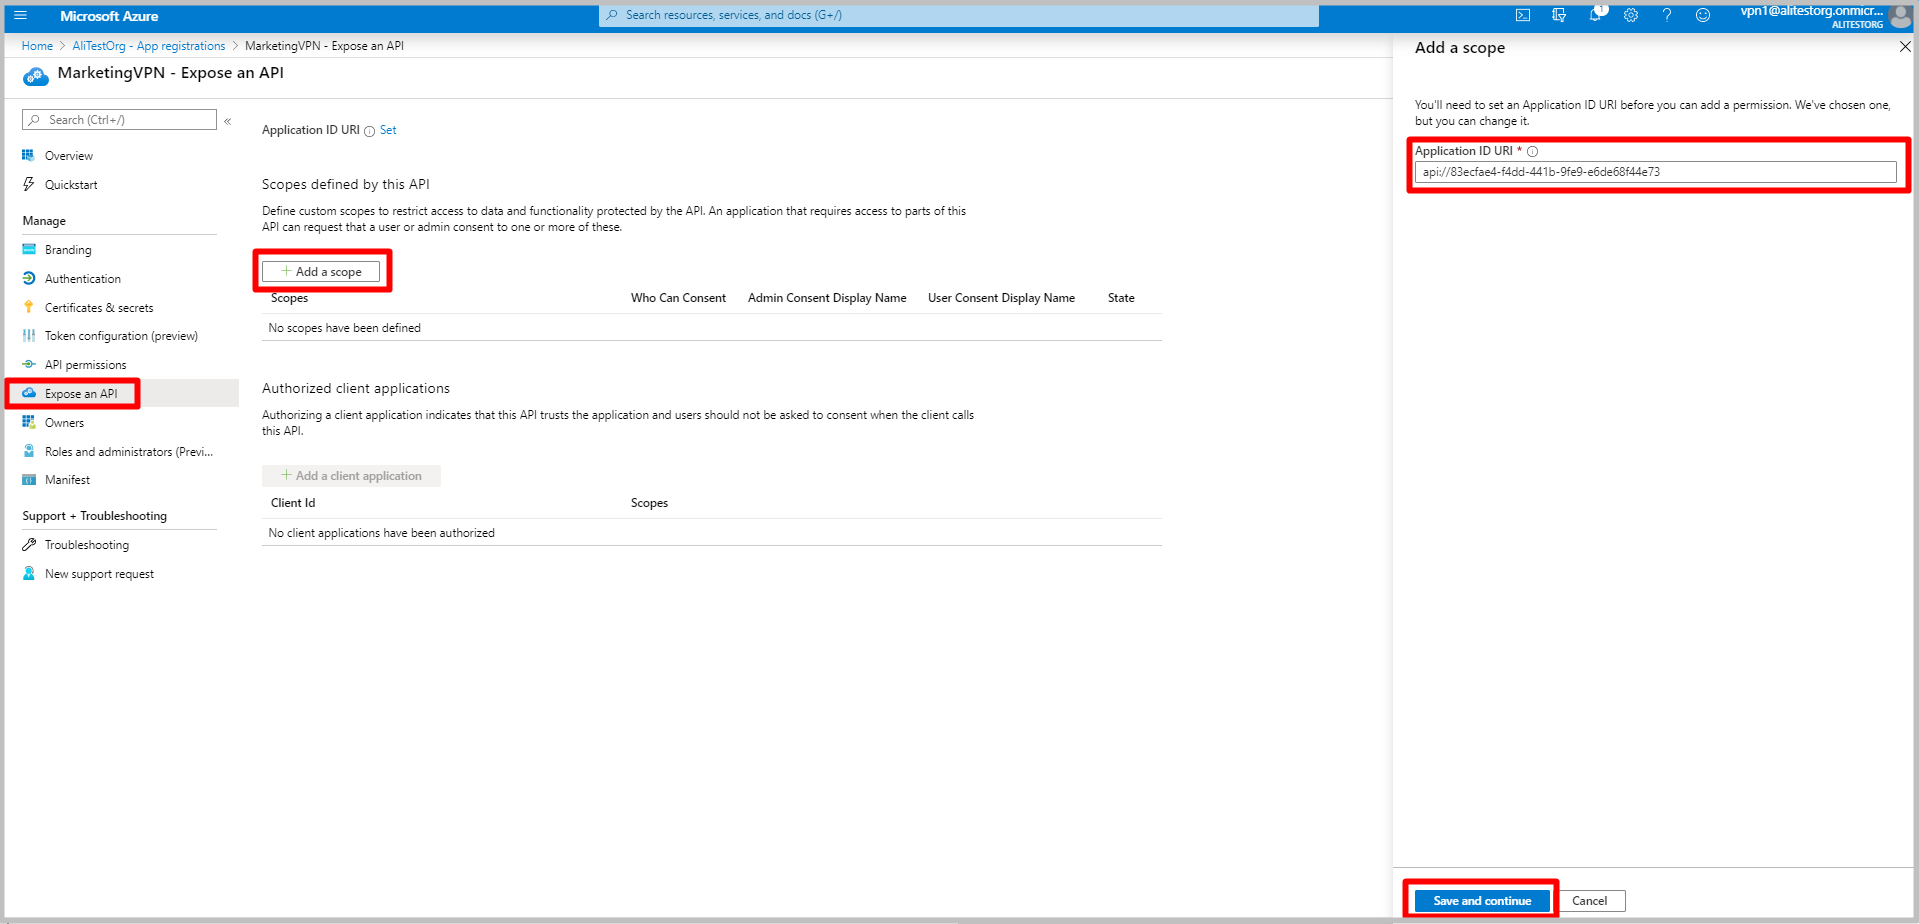This screenshot has width=1919, height=924.
Task: Click the 'Who Can Consent' column header
Action: [678, 298]
